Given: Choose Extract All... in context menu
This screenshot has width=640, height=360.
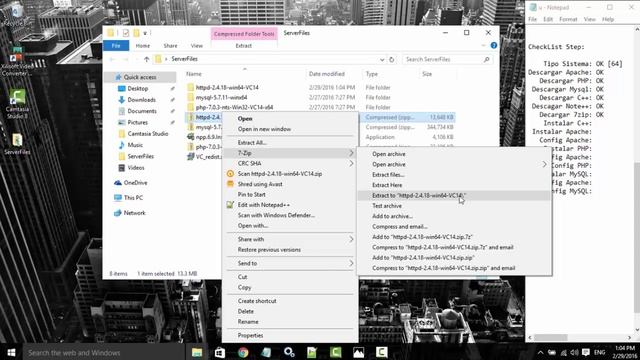Looking at the screenshot, I should coord(252,143).
